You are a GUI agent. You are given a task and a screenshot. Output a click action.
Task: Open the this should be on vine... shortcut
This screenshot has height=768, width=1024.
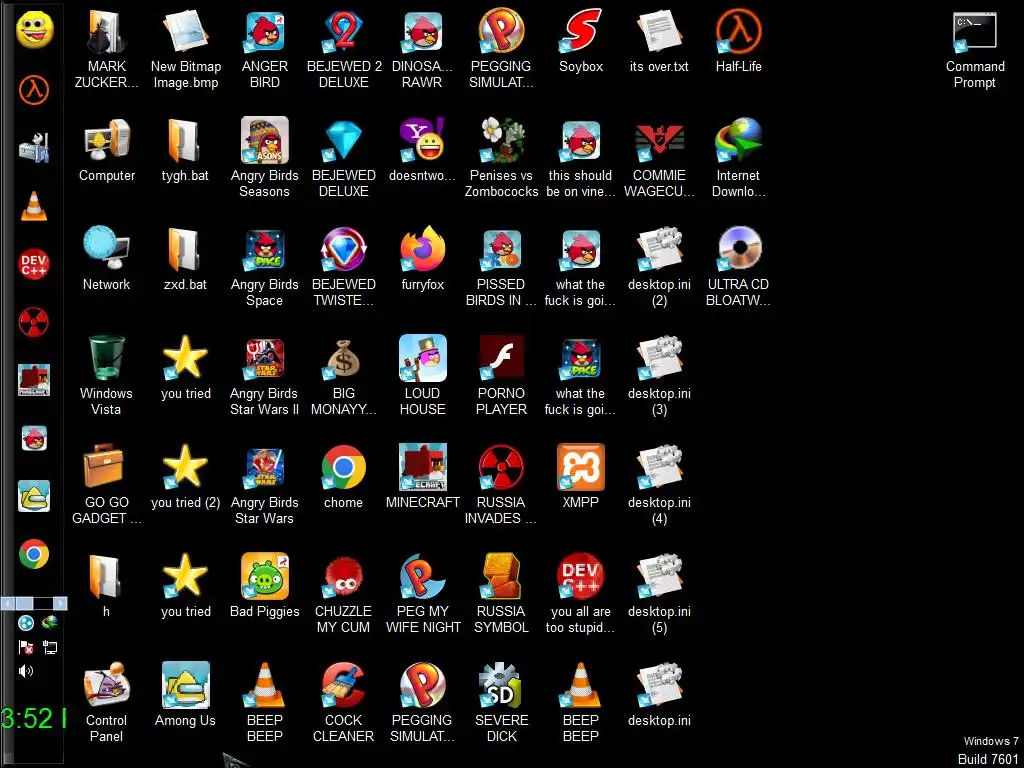point(581,159)
